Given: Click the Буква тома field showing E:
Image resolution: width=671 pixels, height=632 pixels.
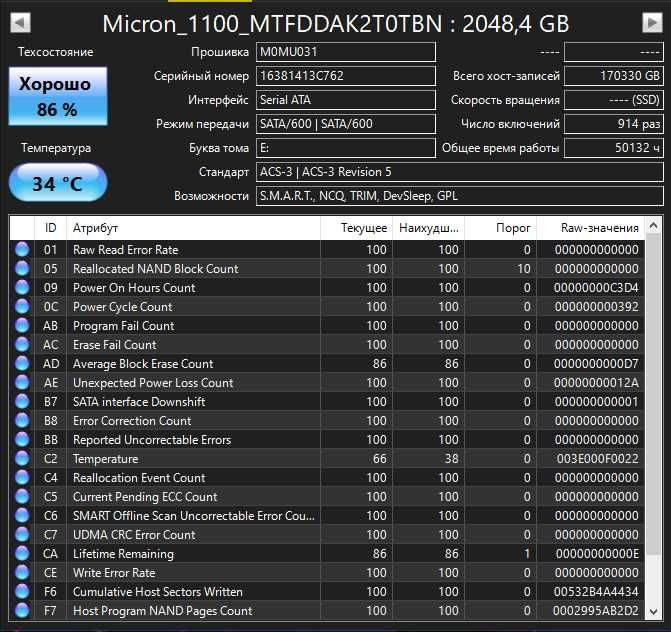Looking at the screenshot, I should coord(346,148).
